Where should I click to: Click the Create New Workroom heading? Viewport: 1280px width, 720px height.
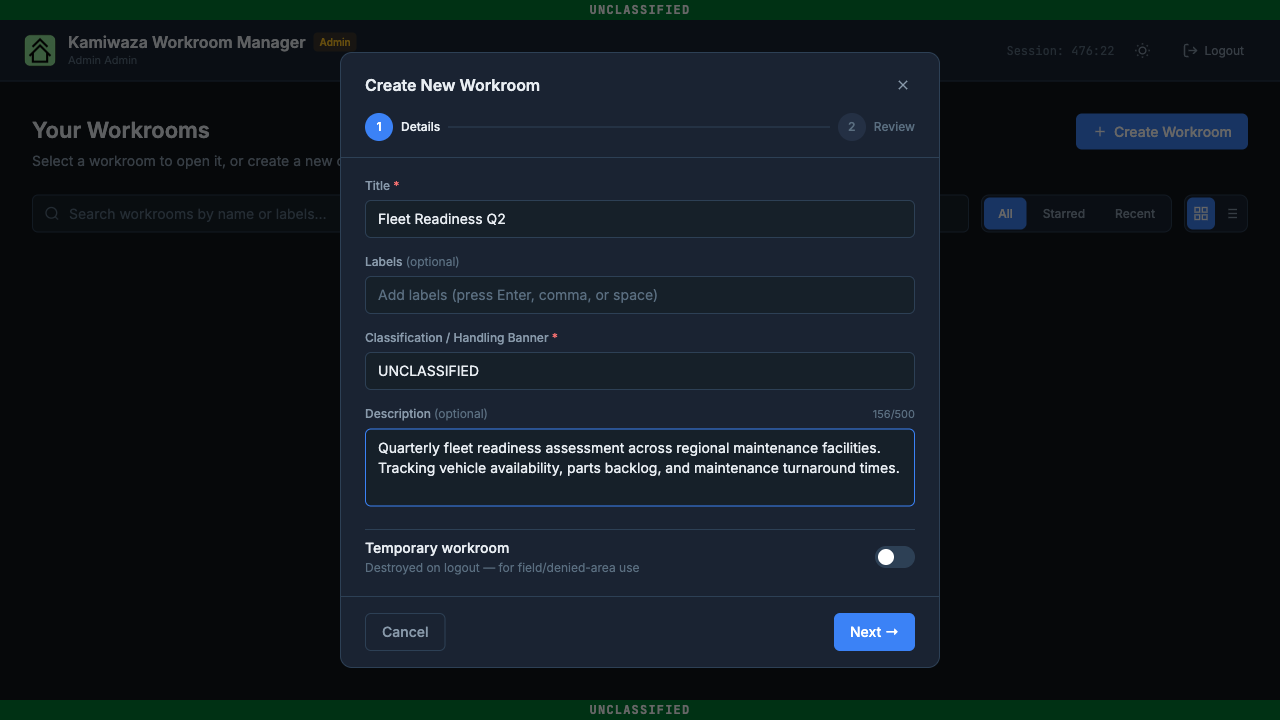tap(452, 85)
